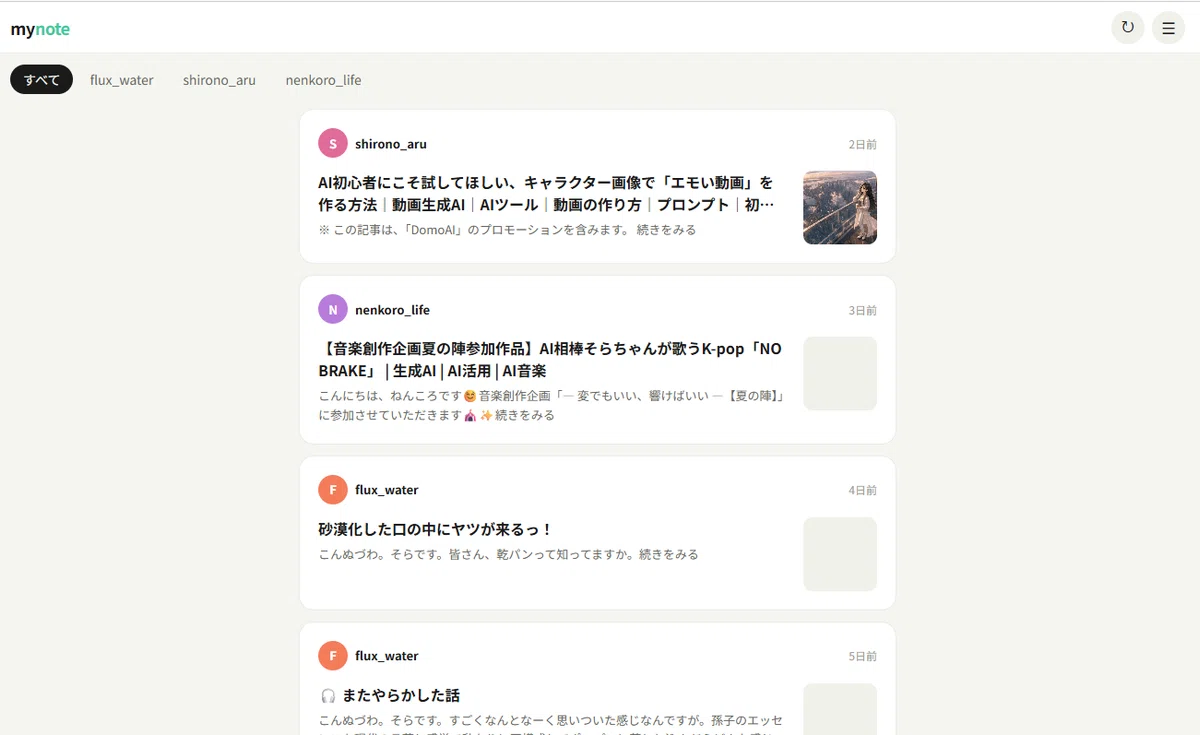The height and width of the screenshot is (735, 1200).
Task: Click the DomoAI promotion excerpt text
Action: (507, 230)
